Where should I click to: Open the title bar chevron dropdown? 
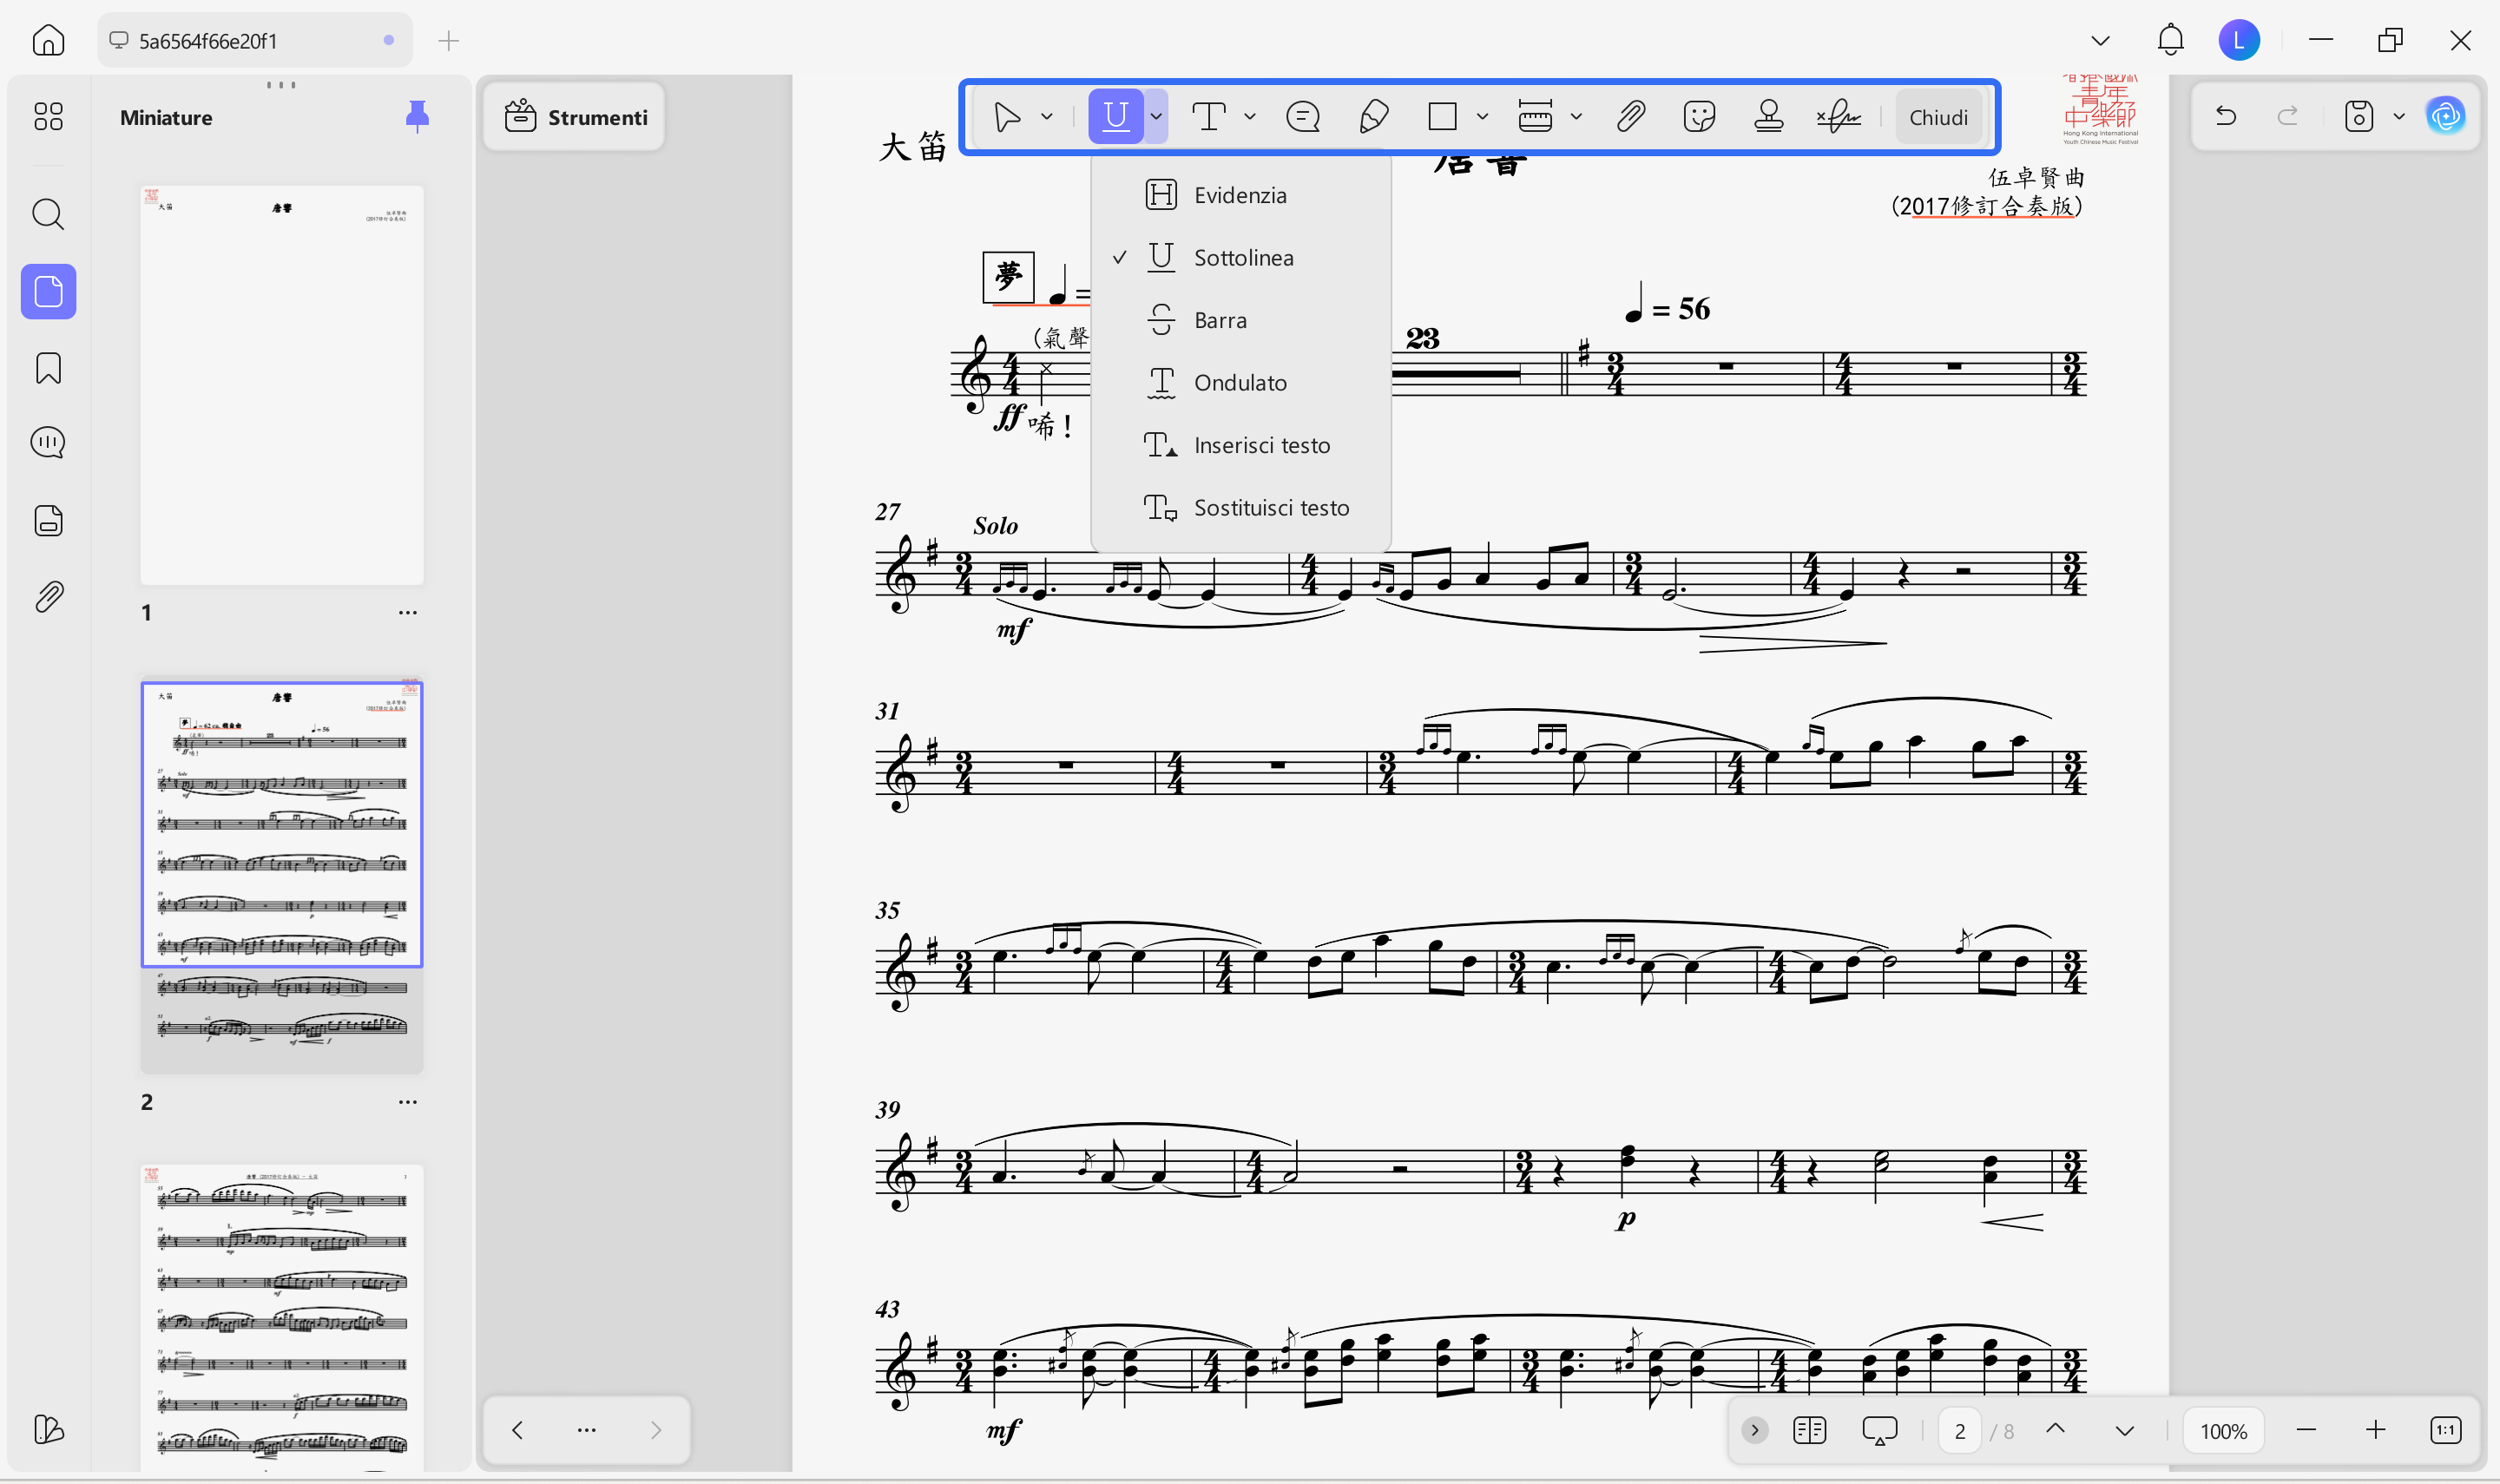pyautogui.click(x=2100, y=40)
